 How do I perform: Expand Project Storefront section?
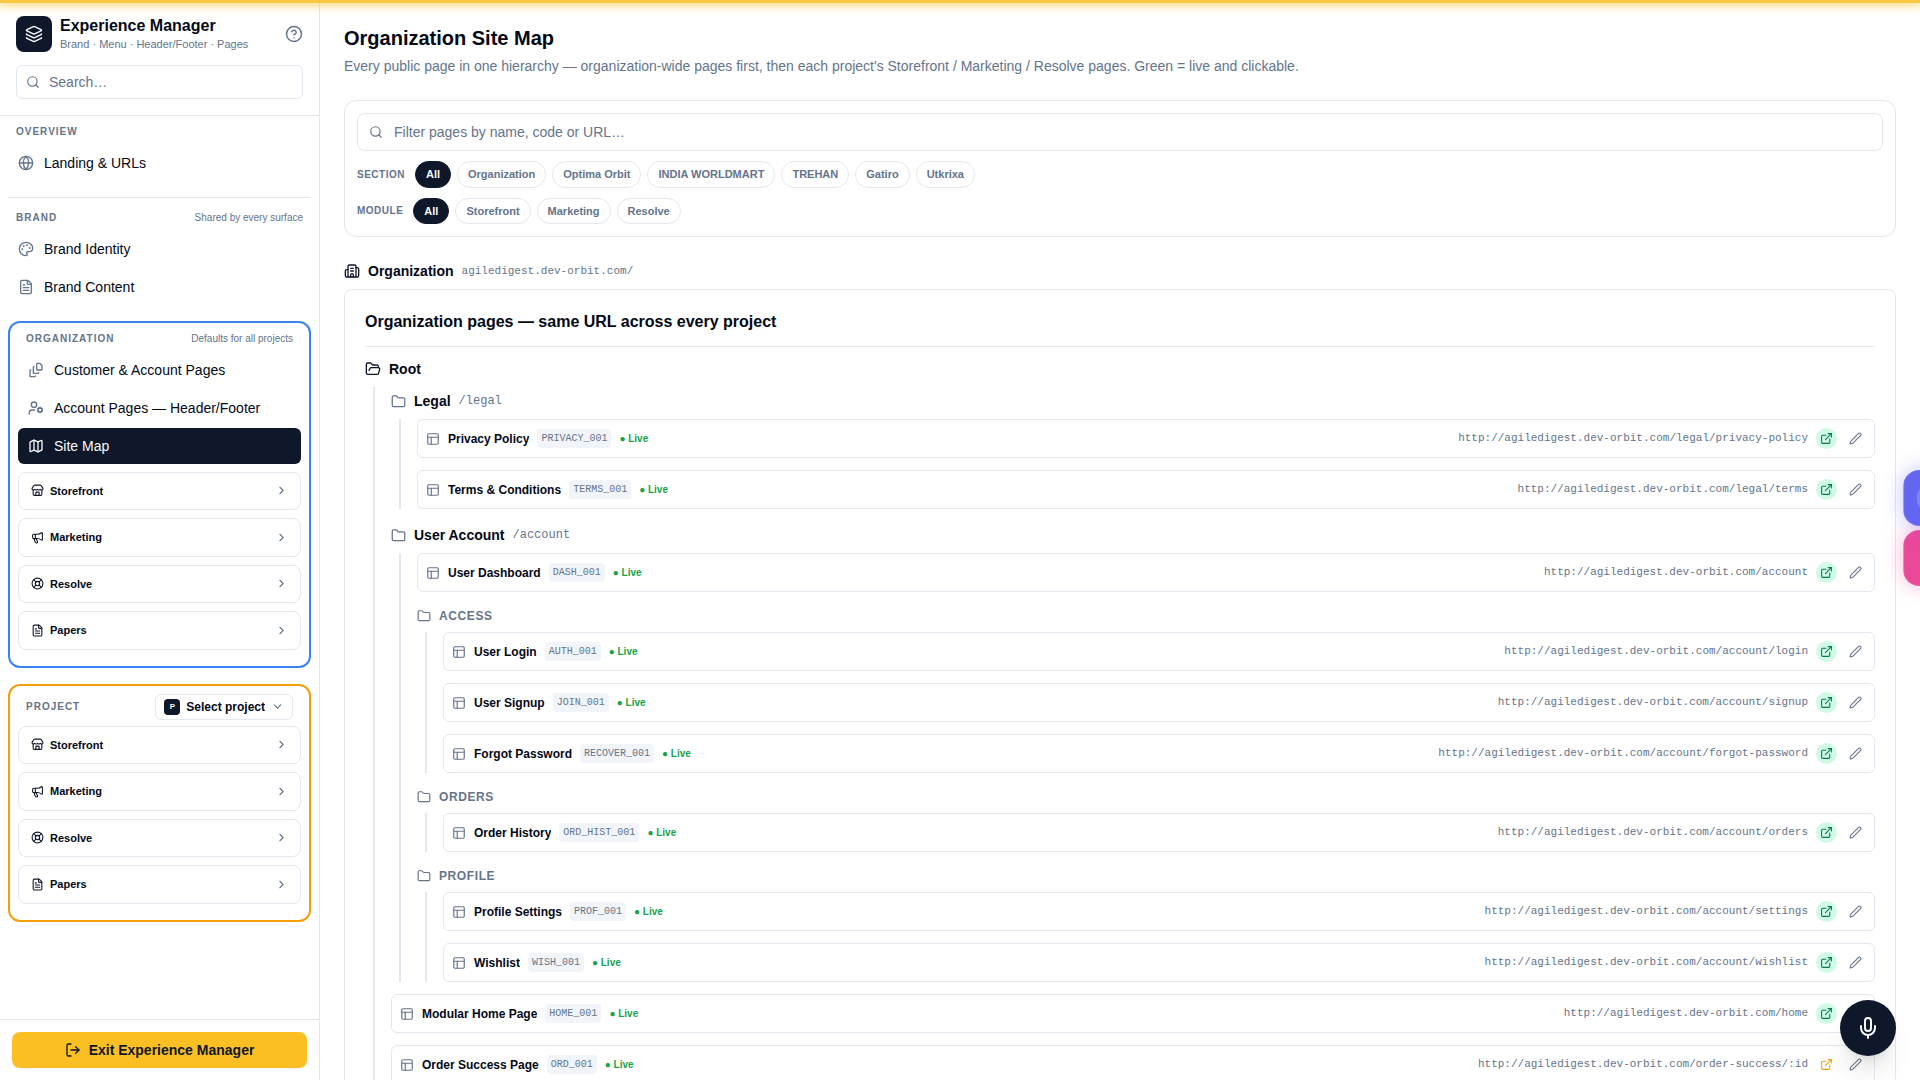point(159,745)
